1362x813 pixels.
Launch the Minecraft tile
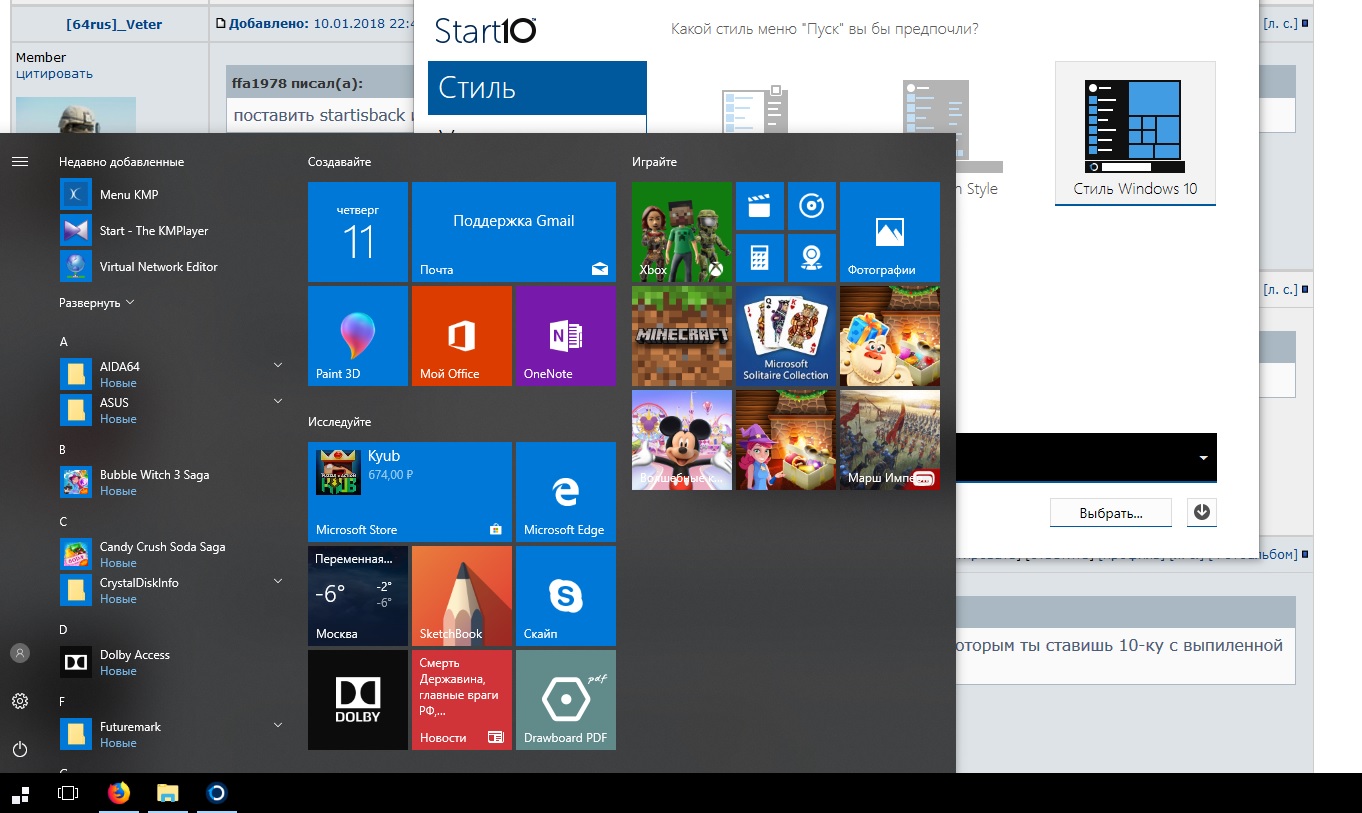pyautogui.click(x=682, y=336)
